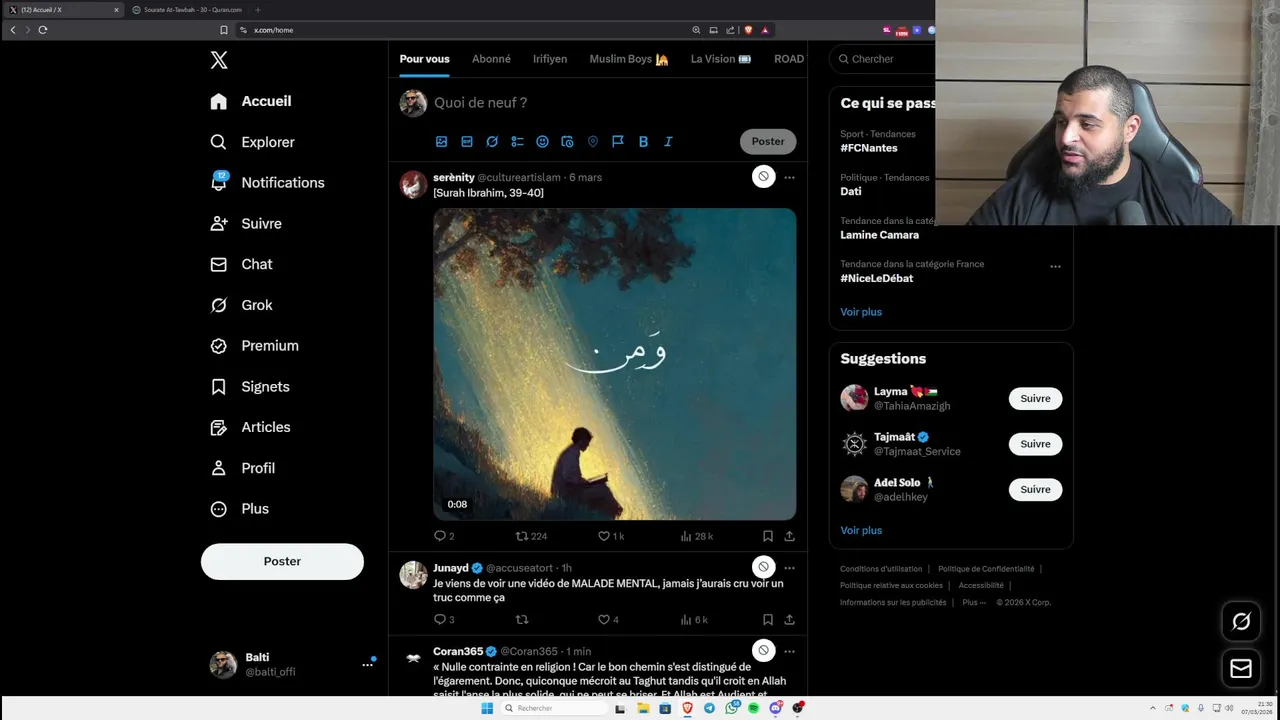This screenshot has width=1280, height=720.
Task: Open options for the #NiceLeDébat trend
Action: tap(1055, 266)
